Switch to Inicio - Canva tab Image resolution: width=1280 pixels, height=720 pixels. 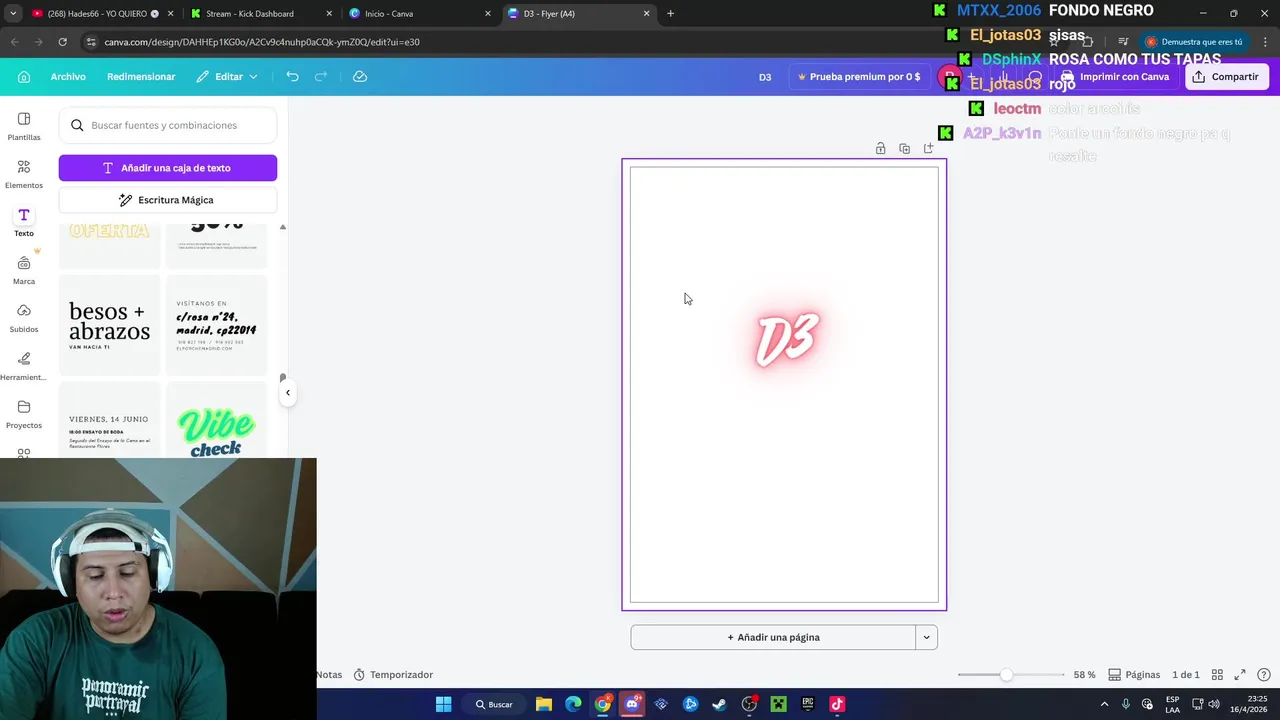tap(418, 14)
